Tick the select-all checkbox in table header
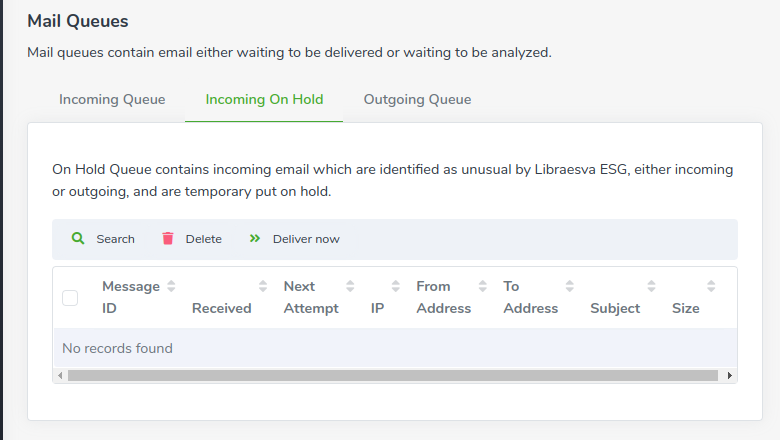Image resolution: width=780 pixels, height=440 pixels. point(70,298)
